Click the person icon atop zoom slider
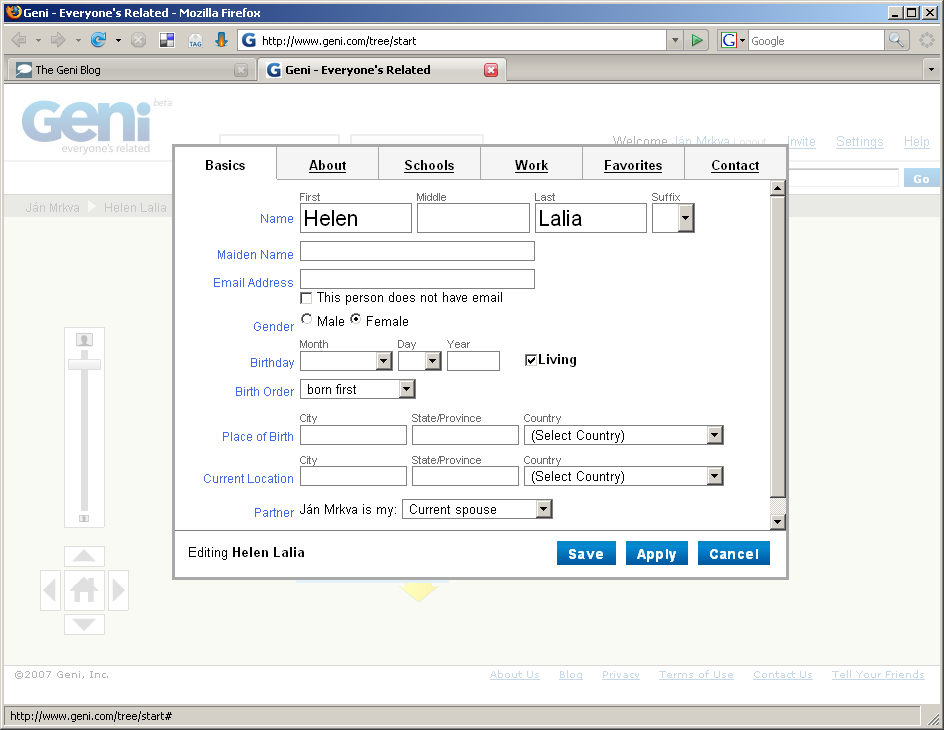The image size is (944, 730). point(84,340)
